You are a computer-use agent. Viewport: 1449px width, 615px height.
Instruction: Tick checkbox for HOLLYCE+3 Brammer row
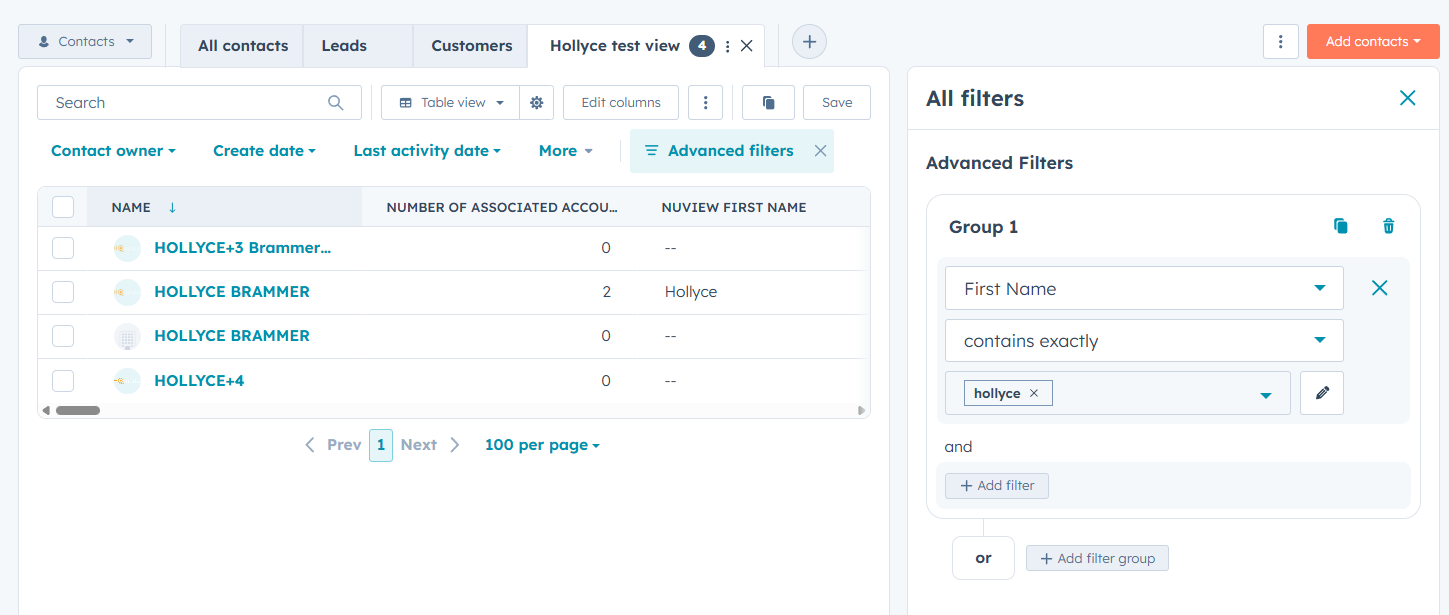pyautogui.click(x=63, y=248)
